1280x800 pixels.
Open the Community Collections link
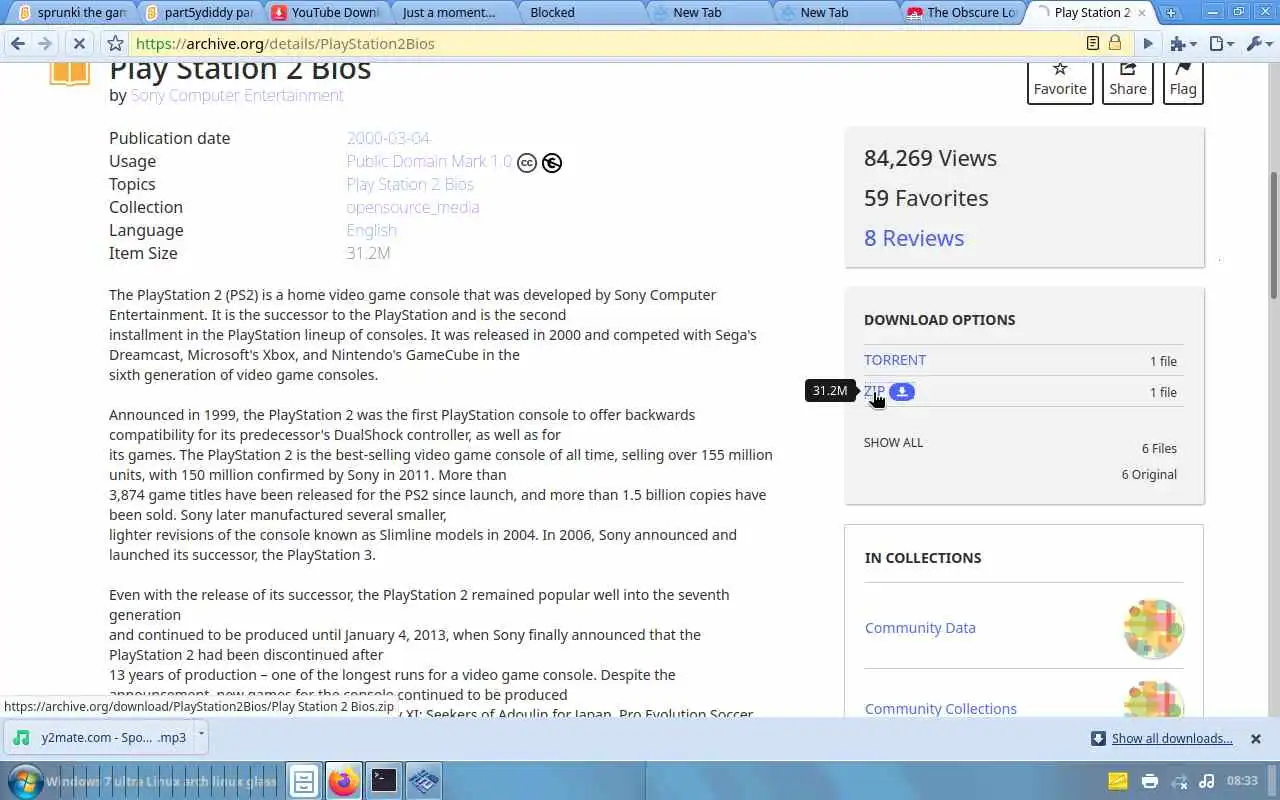click(941, 708)
